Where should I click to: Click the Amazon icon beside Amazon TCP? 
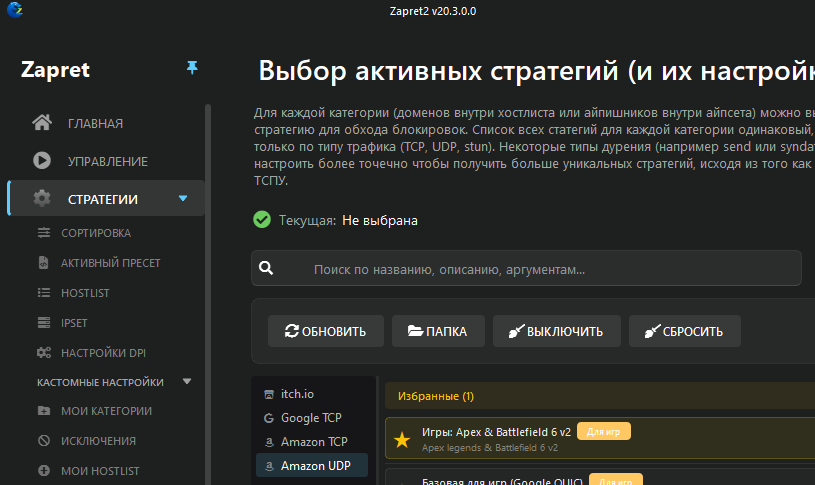click(269, 442)
